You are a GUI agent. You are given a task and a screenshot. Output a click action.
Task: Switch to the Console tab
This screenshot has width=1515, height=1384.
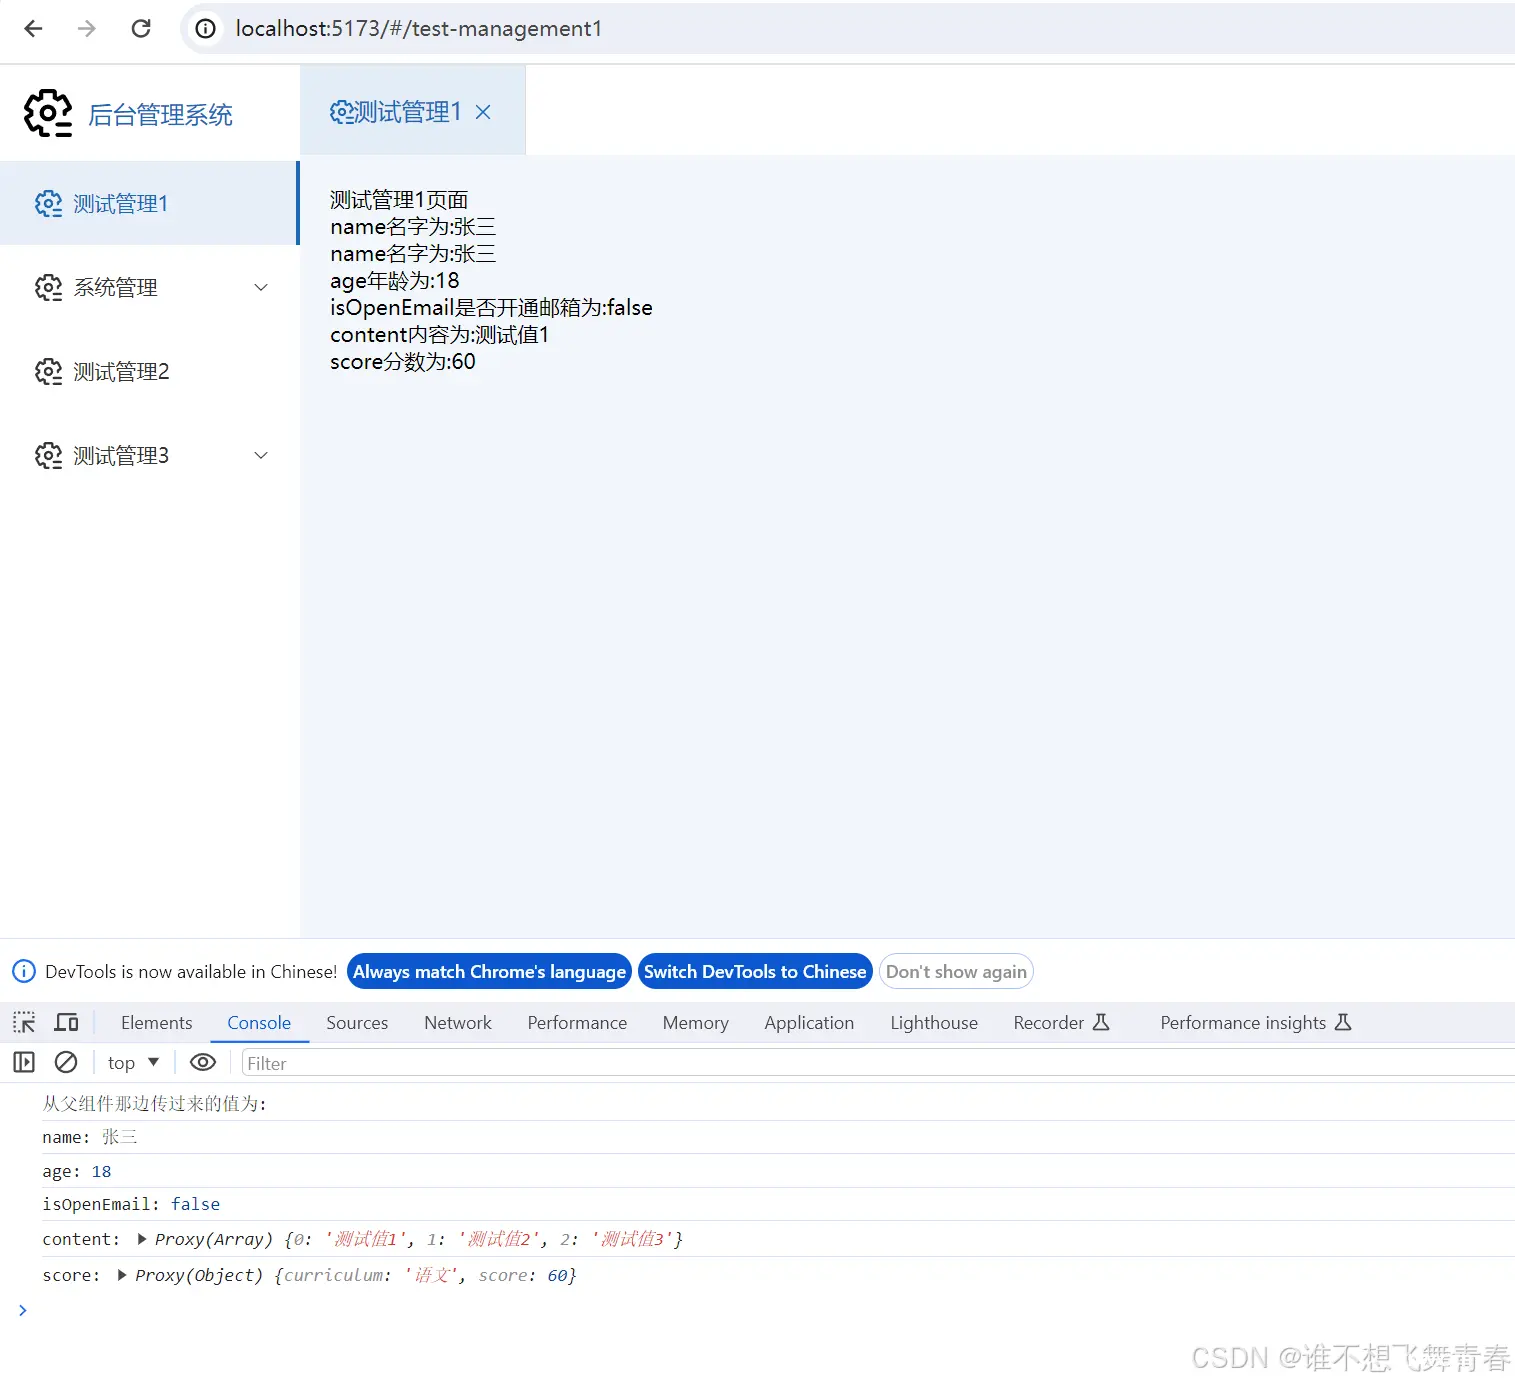click(259, 1022)
